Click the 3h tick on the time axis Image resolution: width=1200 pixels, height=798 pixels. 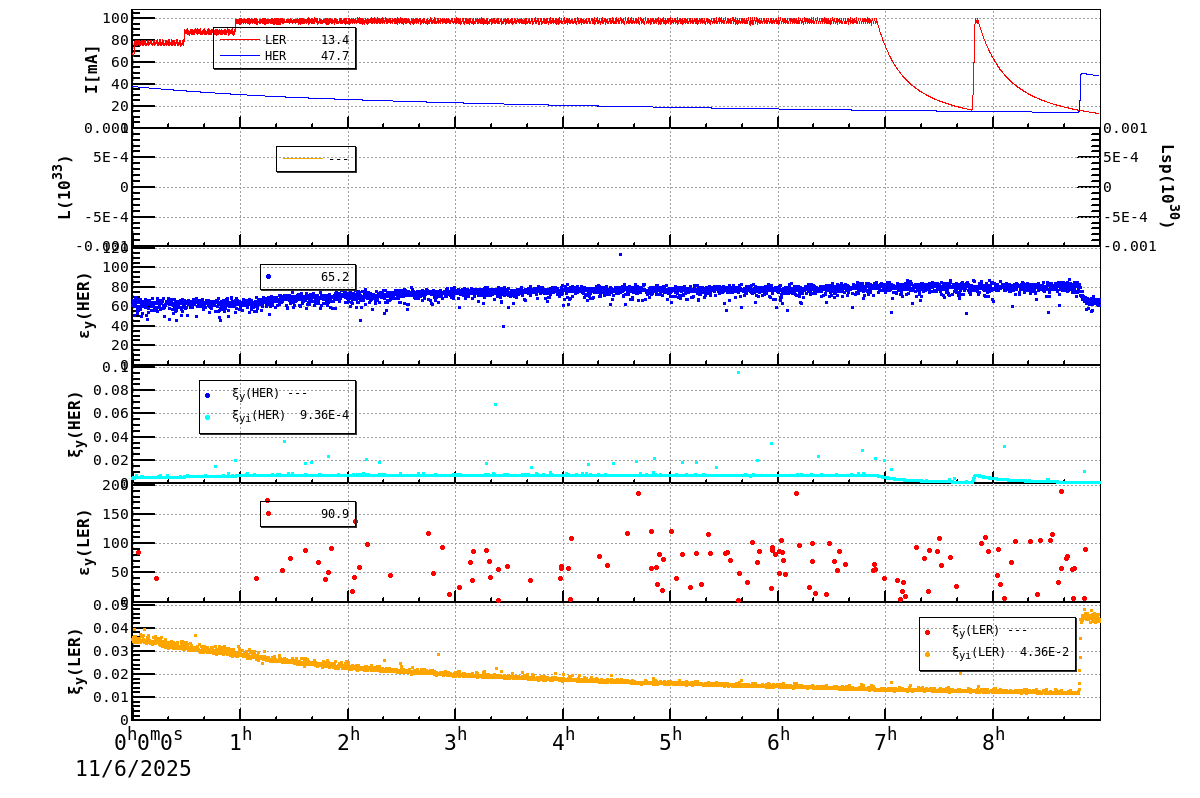coord(456,741)
